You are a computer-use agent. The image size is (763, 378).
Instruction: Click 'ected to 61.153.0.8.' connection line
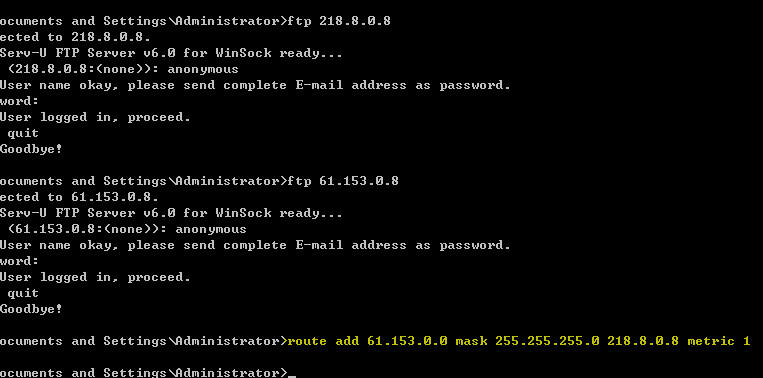pos(79,197)
